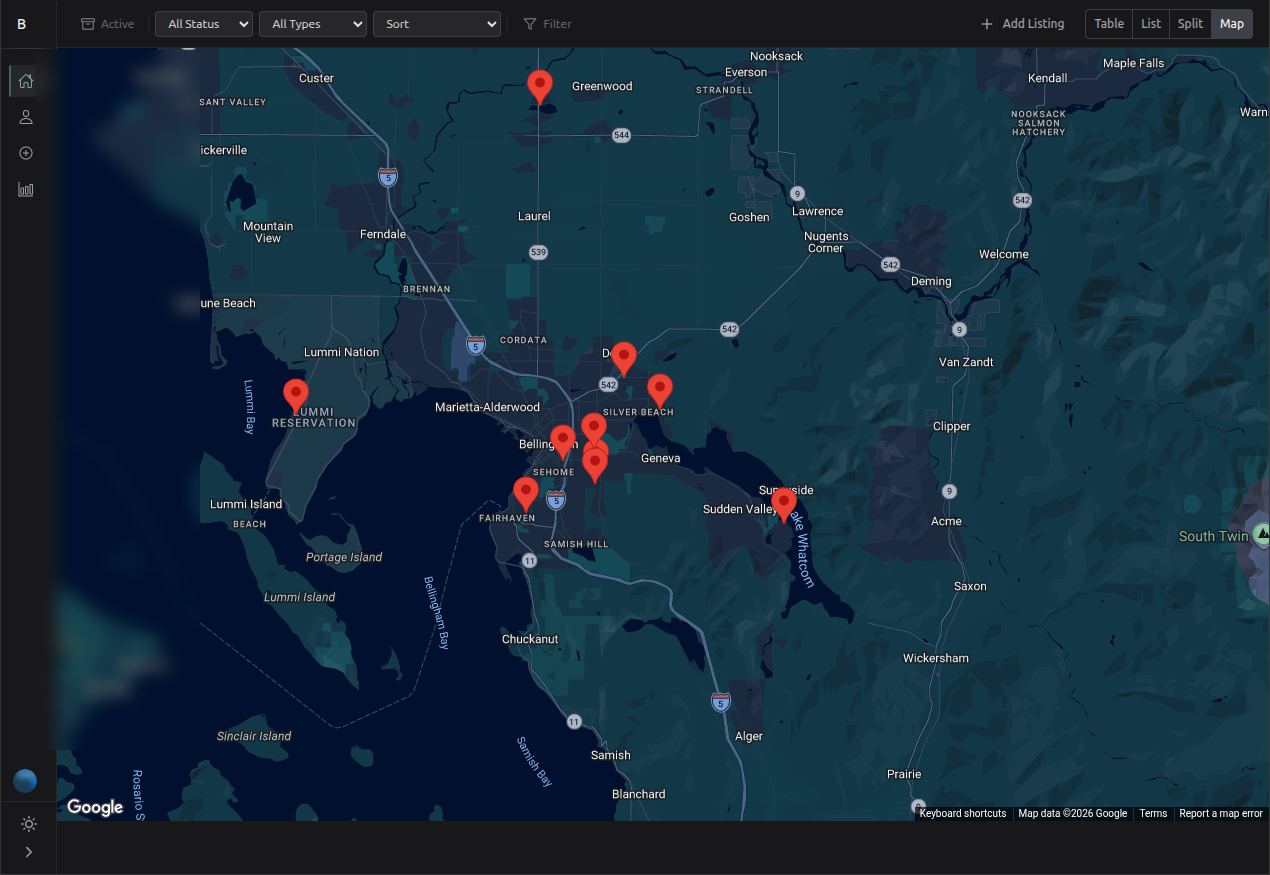Open the Analytics bar-chart icon

(x=25, y=189)
